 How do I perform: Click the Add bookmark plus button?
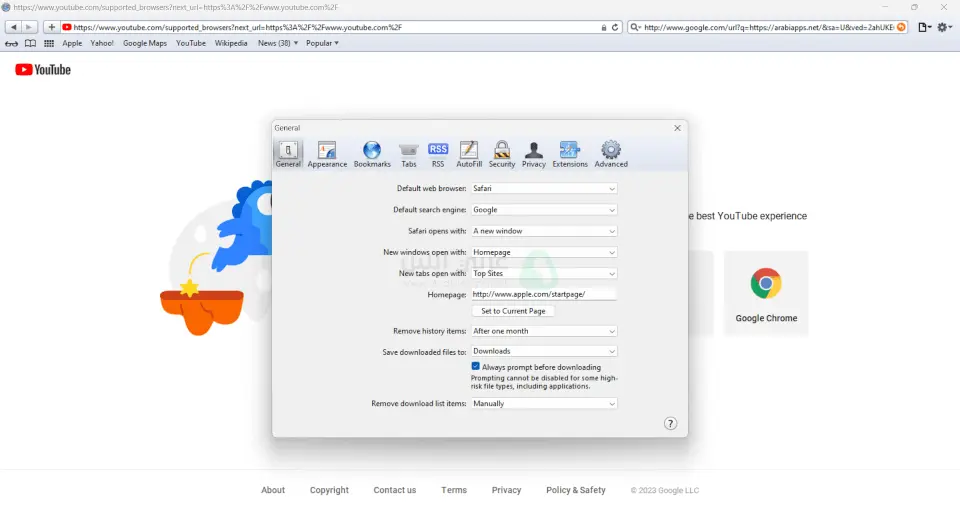point(51,28)
